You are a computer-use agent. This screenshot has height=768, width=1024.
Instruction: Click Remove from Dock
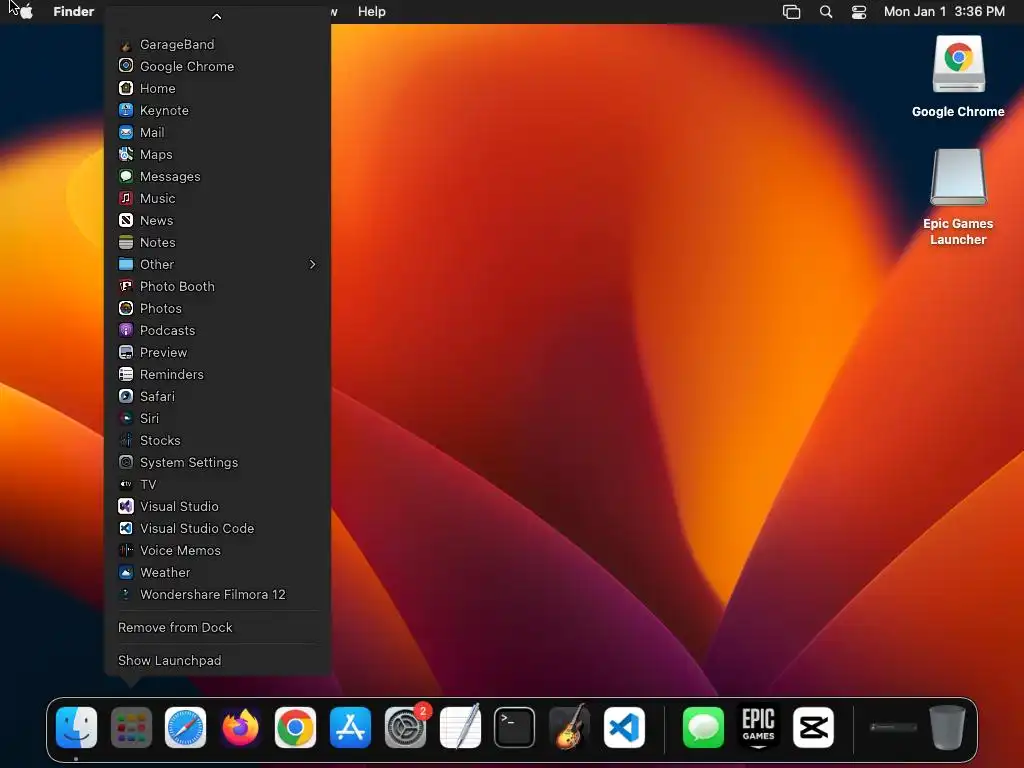point(217,628)
